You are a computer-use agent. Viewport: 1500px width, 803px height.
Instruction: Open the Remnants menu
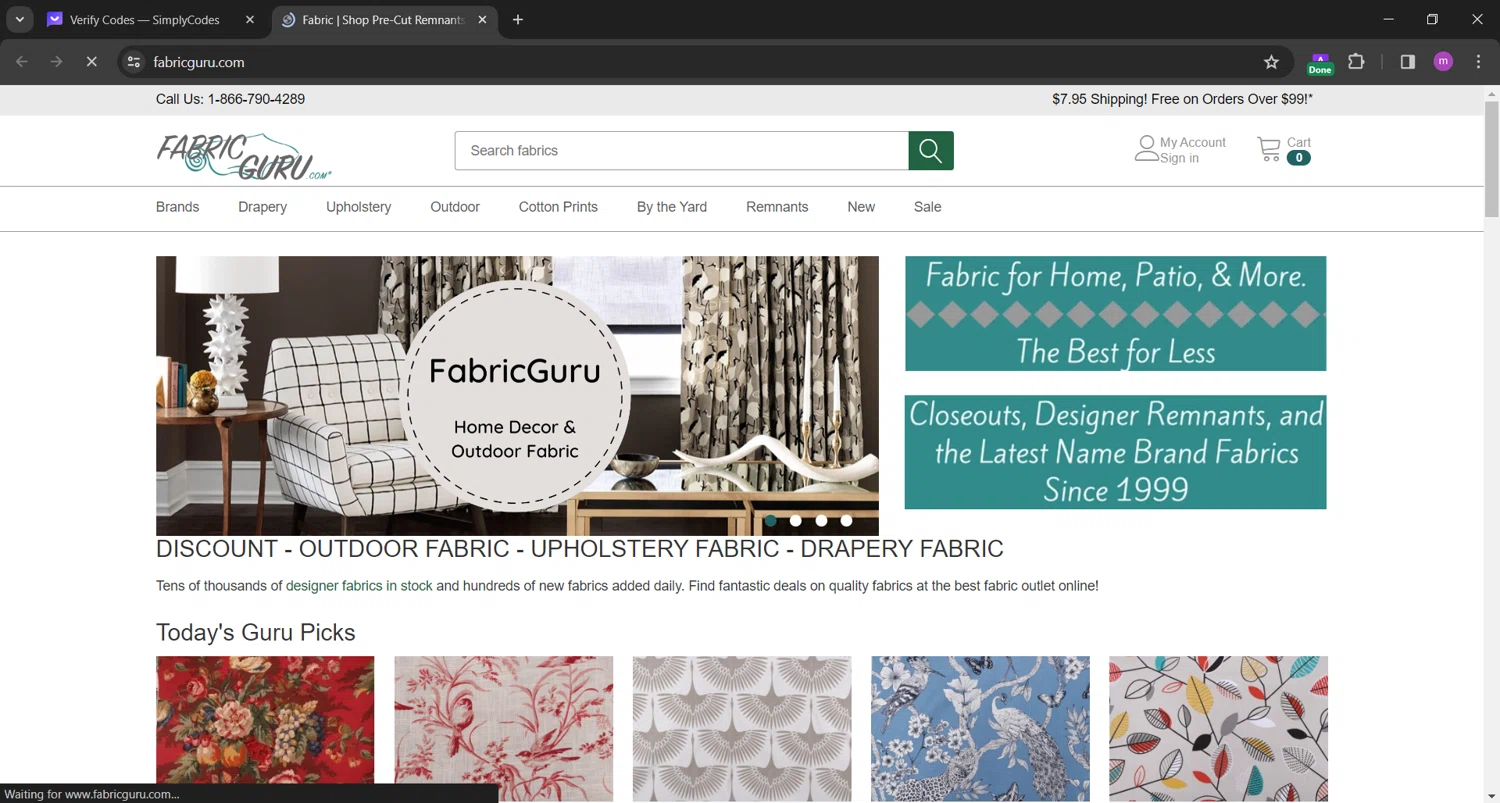click(777, 207)
